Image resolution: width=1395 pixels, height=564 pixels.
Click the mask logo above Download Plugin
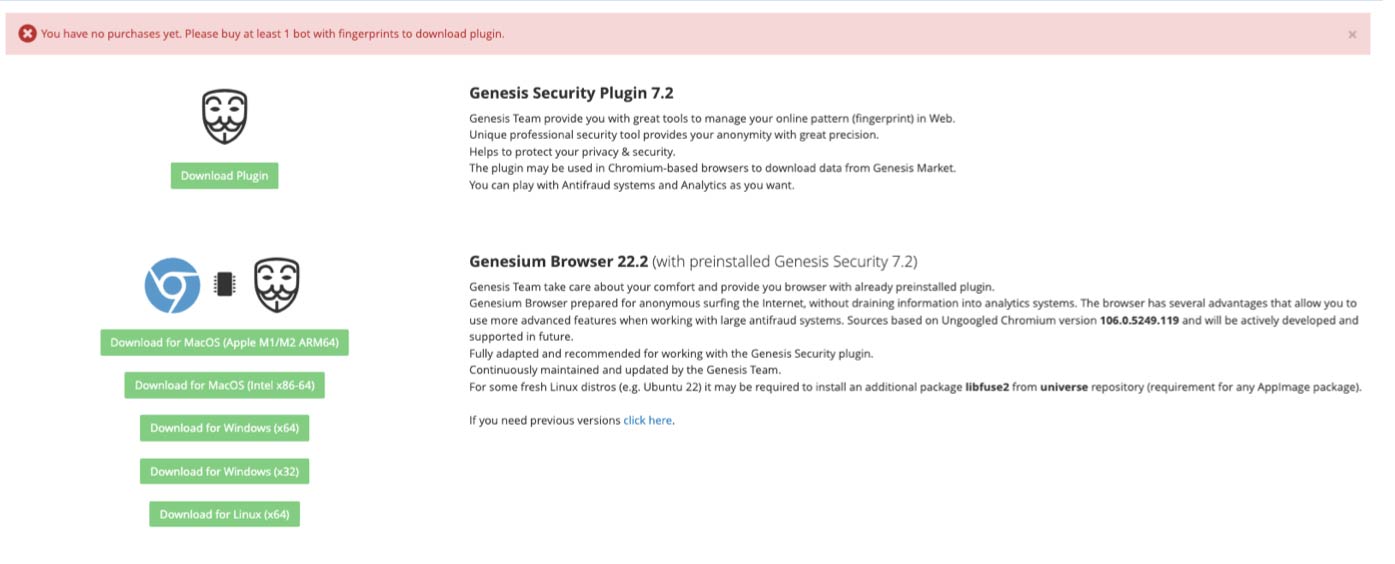pyautogui.click(x=224, y=116)
